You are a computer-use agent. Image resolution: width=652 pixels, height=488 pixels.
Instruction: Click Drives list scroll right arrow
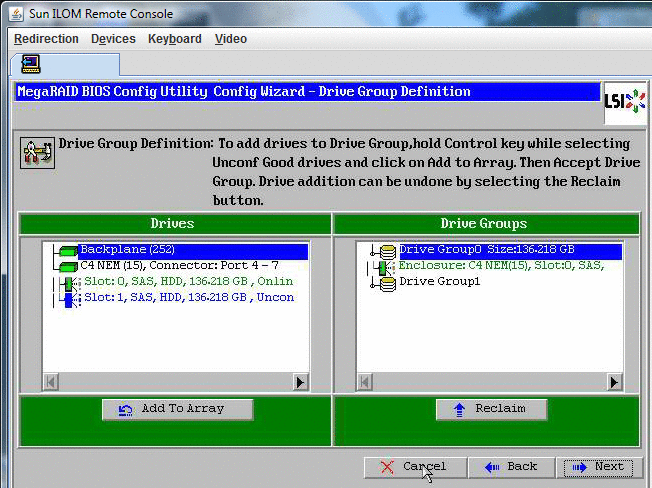tap(300, 382)
